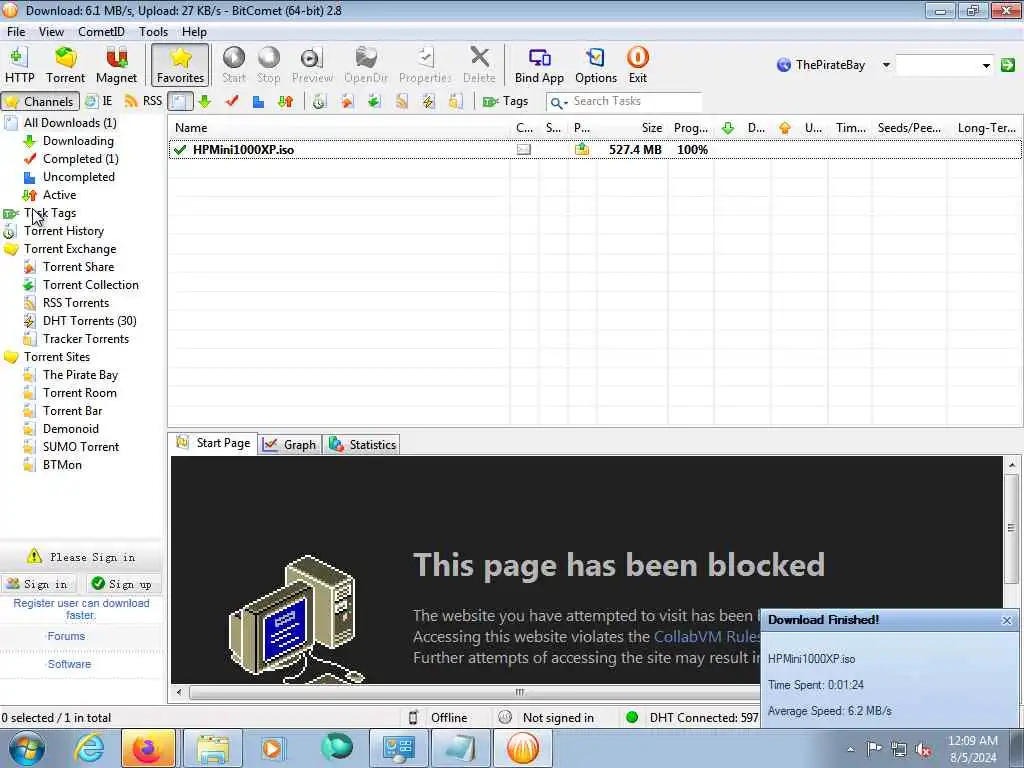Open the File menu

point(16,31)
